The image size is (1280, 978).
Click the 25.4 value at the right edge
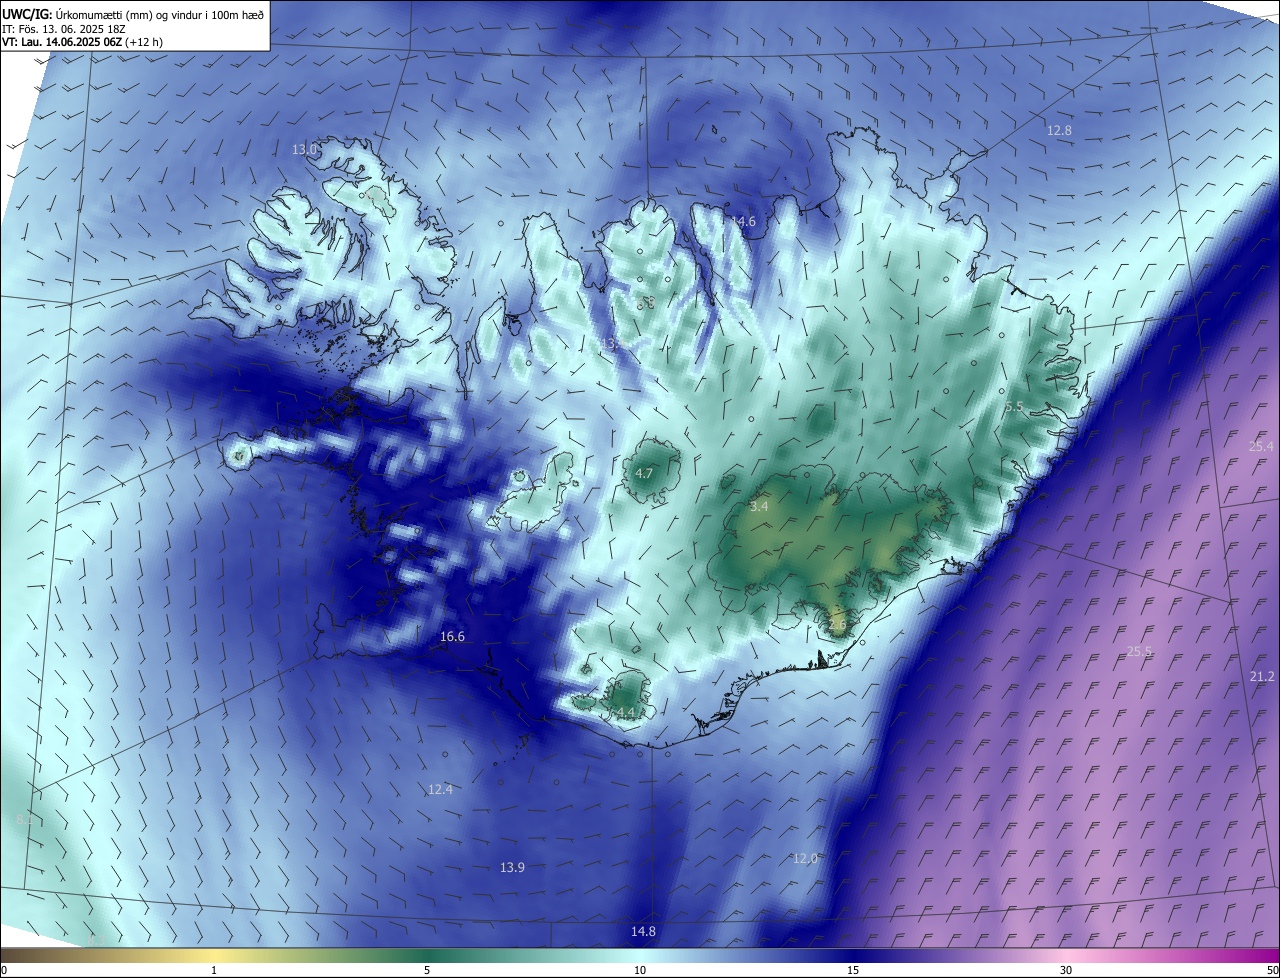coord(1262,446)
